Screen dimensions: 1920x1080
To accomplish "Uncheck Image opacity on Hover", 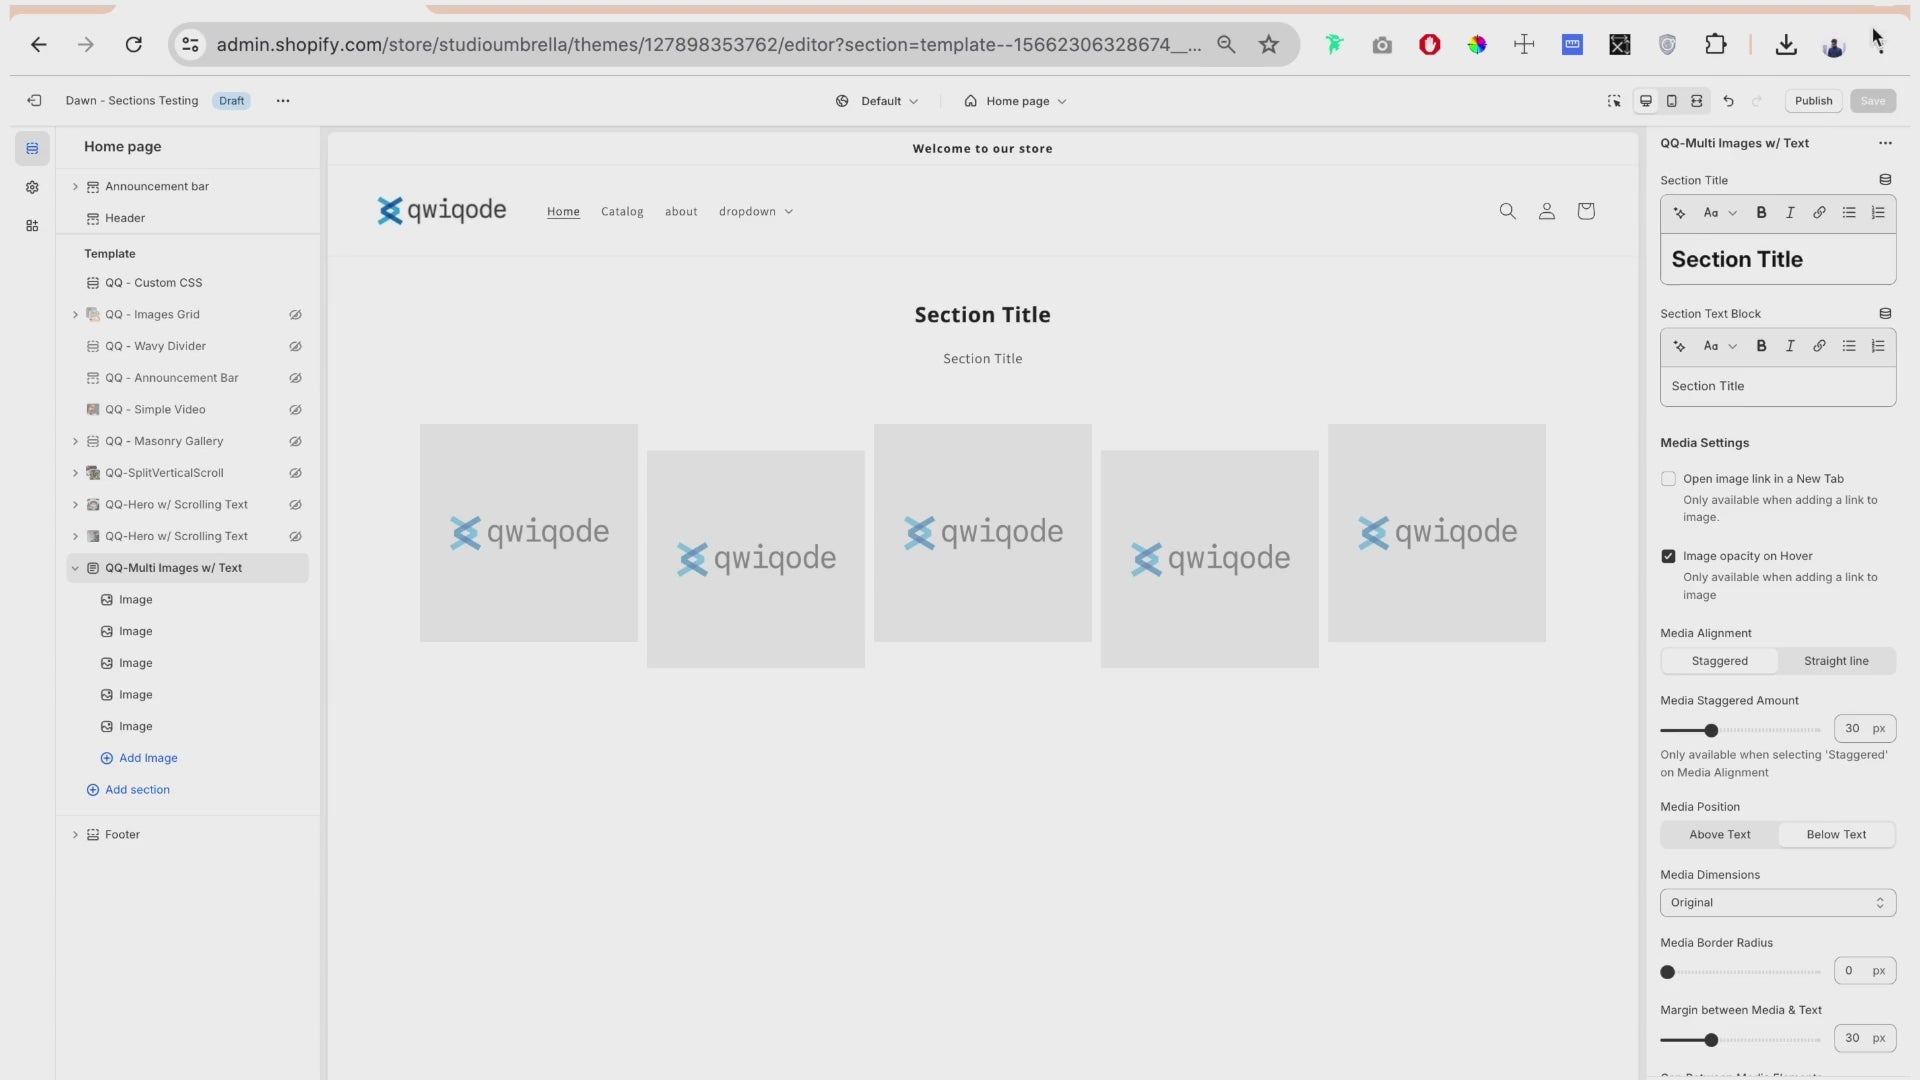I will point(1668,556).
